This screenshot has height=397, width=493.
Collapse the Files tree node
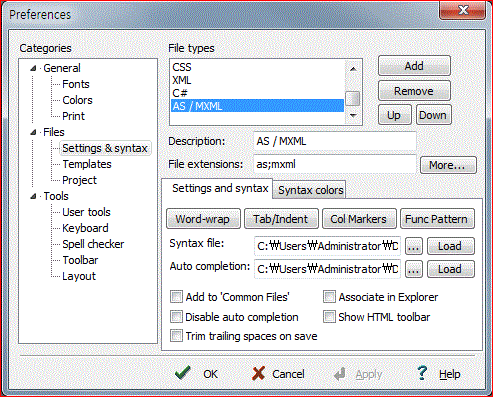click(x=33, y=132)
